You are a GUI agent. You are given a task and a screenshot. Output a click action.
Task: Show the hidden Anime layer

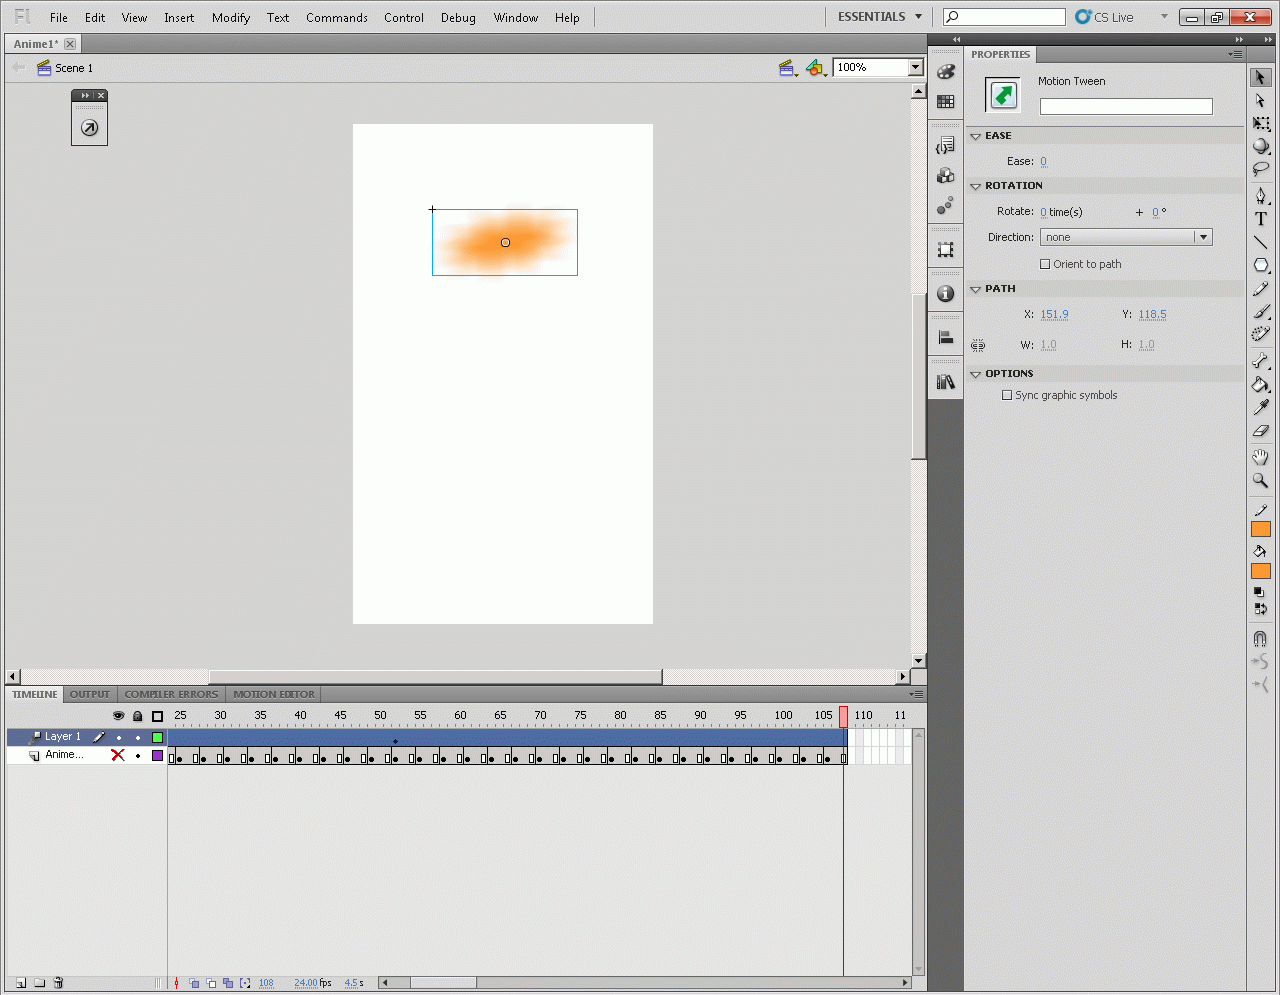pos(118,755)
